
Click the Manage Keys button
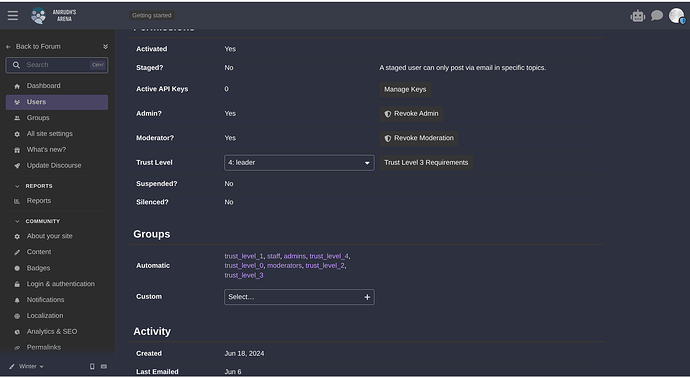tap(405, 89)
